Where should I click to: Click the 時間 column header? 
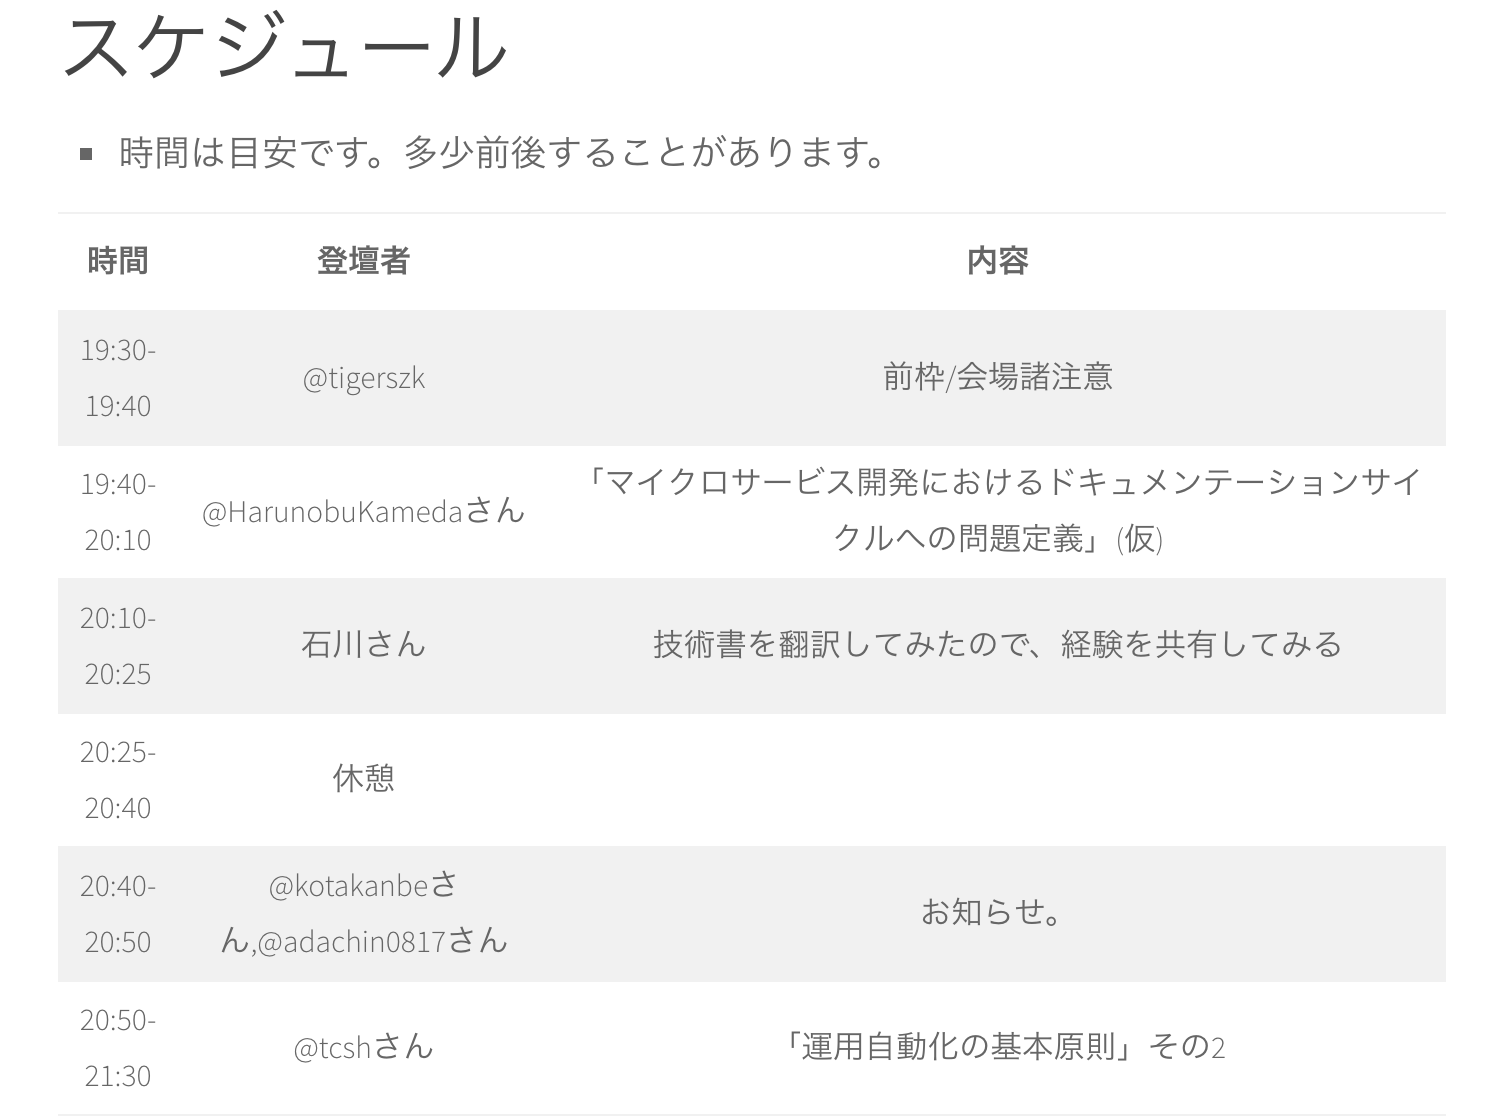[x=118, y=261]
